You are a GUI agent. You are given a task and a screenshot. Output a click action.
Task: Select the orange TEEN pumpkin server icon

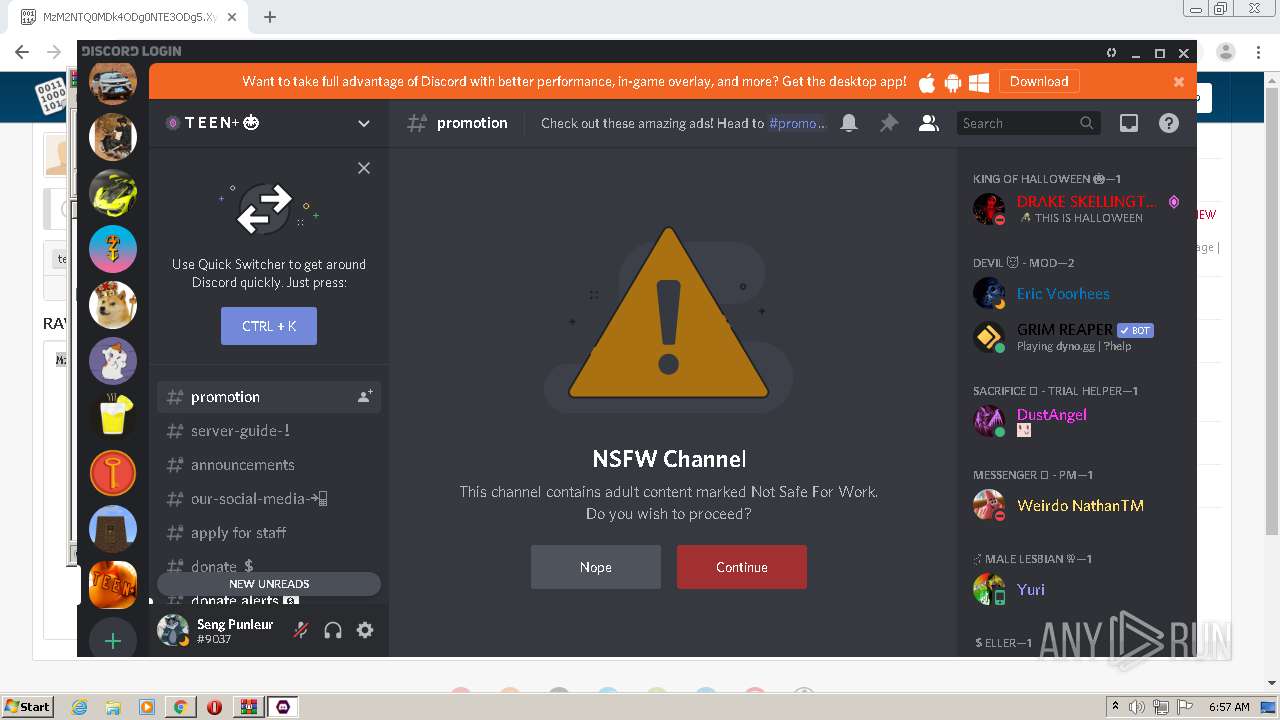(x=113, y=585)
